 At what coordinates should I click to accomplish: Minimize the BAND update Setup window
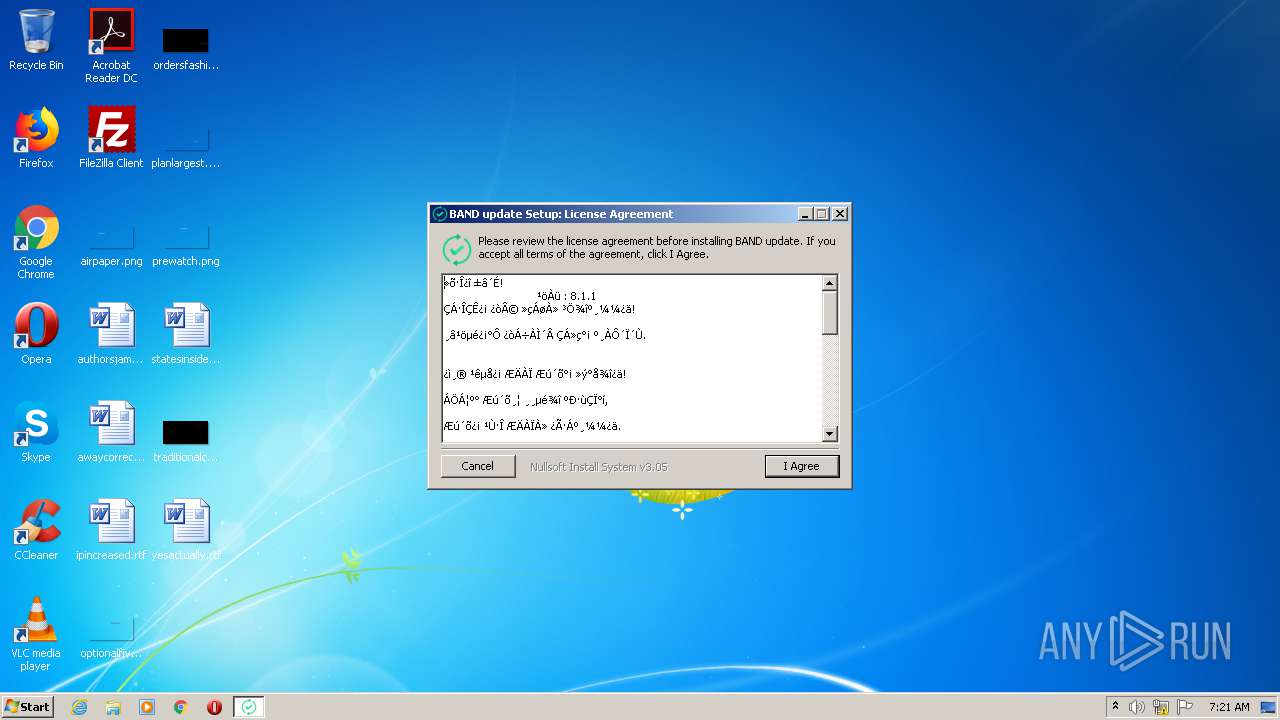(x=805, y=214)
